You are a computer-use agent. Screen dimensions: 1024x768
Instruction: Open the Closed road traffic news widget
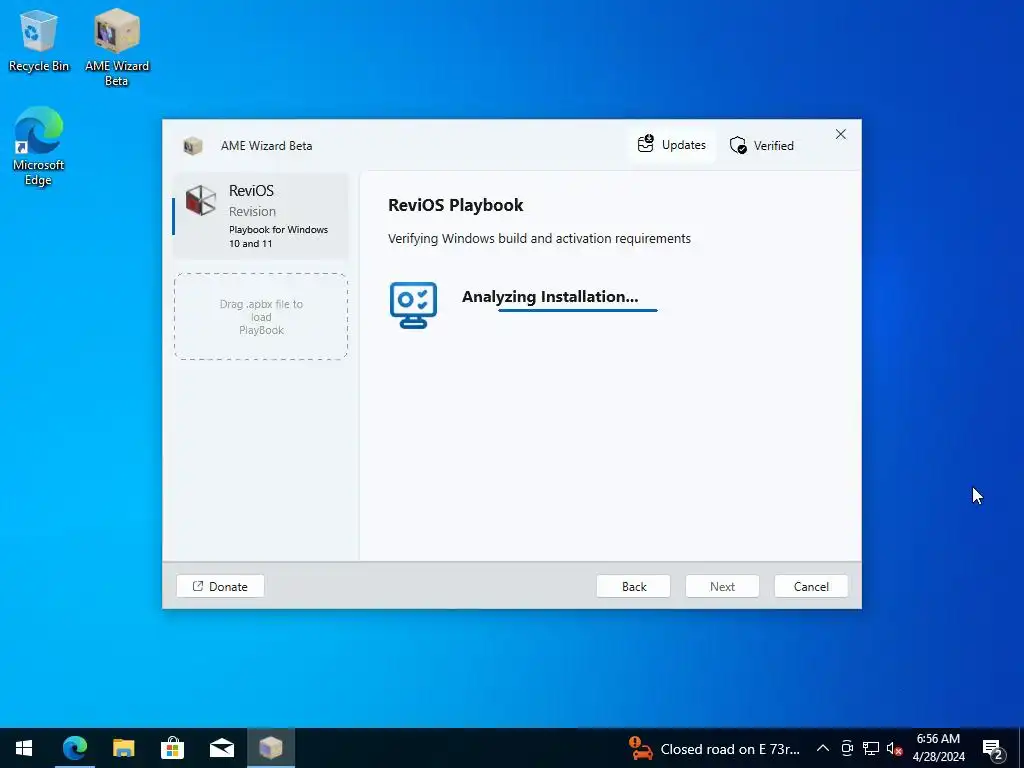tap(714, 748)
